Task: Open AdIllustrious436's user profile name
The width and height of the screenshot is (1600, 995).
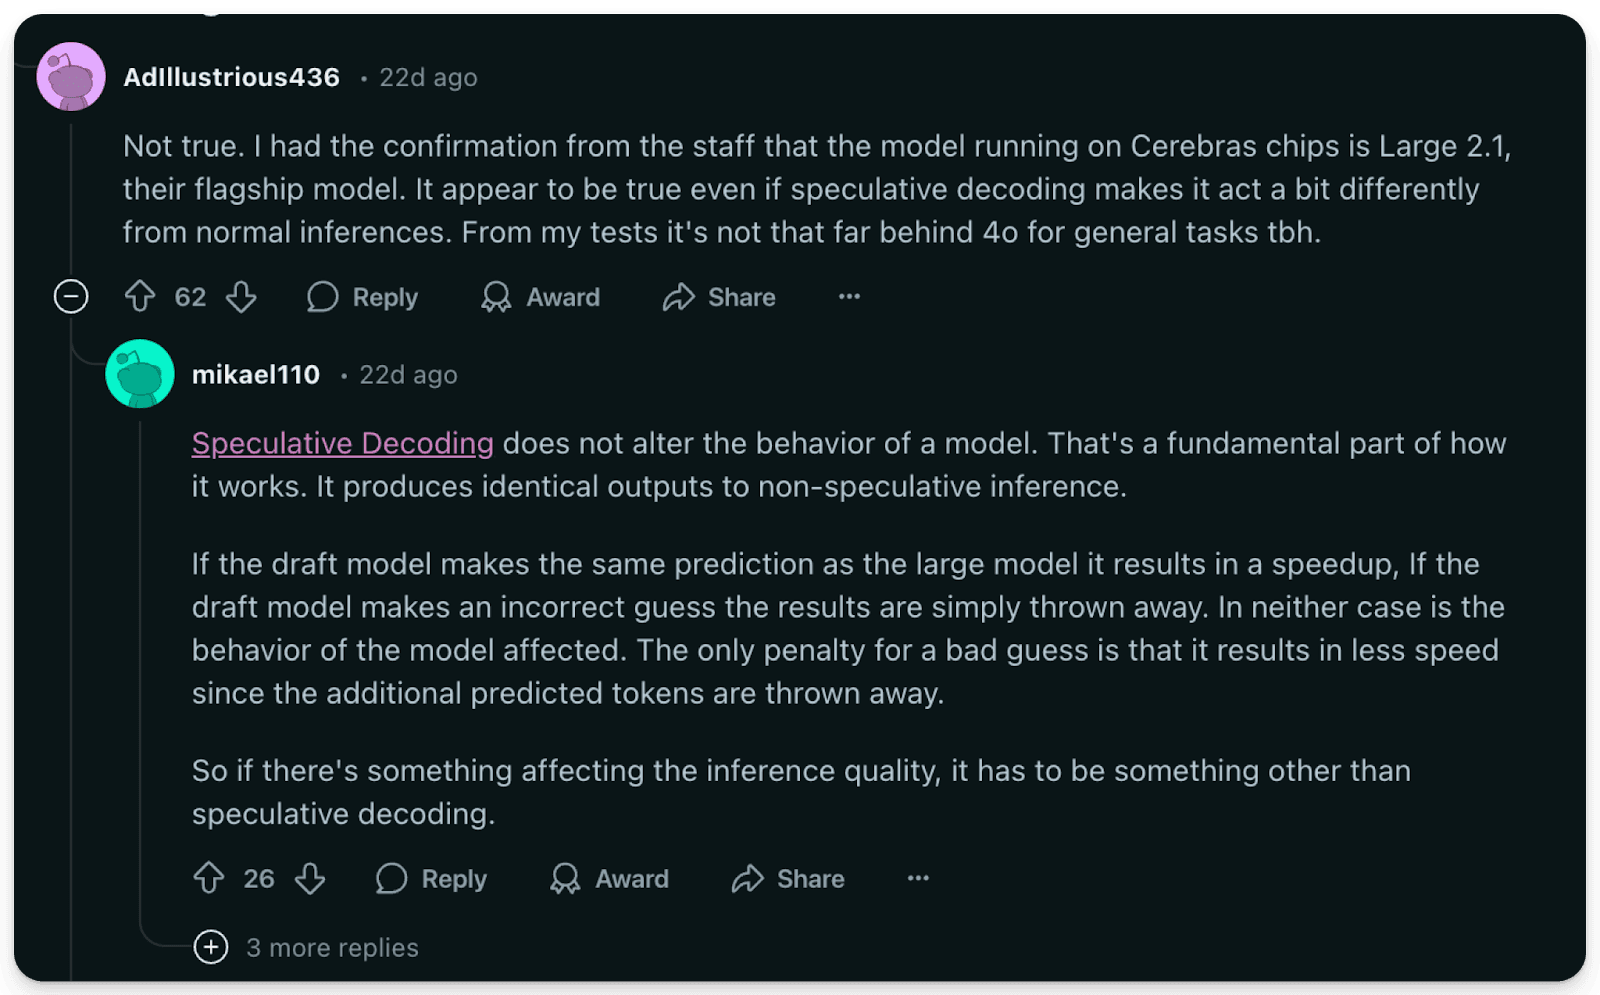Action: pos(231,77)
